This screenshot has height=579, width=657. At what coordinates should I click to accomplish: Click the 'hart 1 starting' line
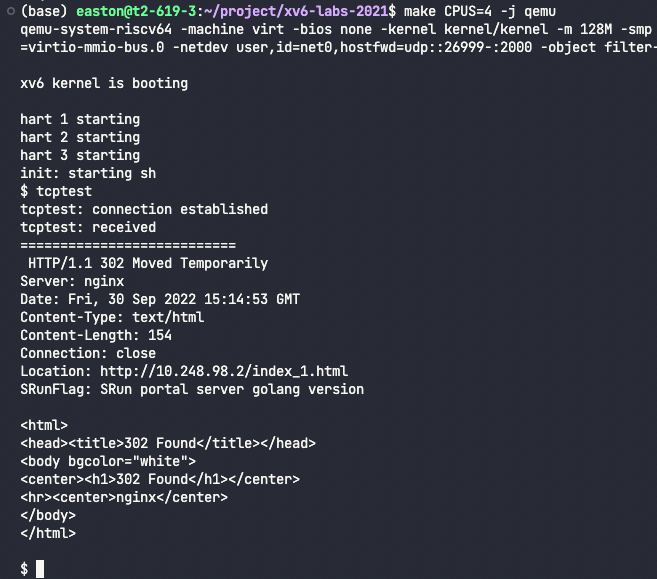[x=80, y=119]
